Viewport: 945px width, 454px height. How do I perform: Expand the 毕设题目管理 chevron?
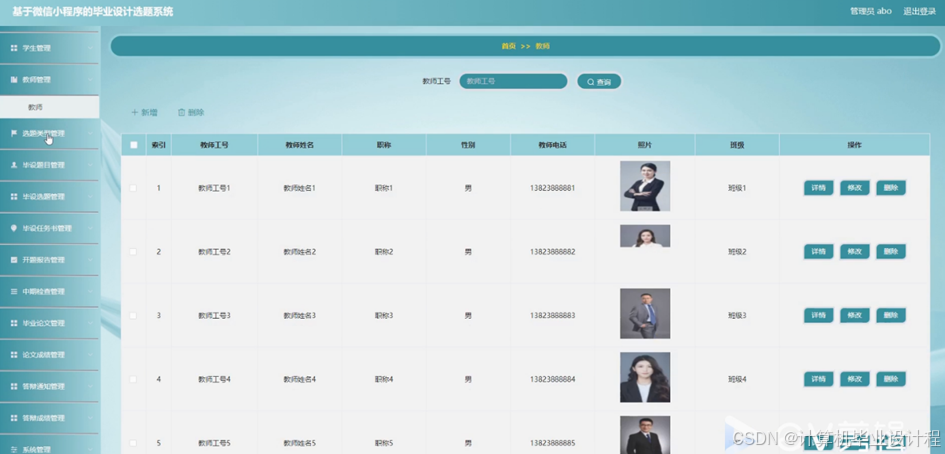pos(90,165)
